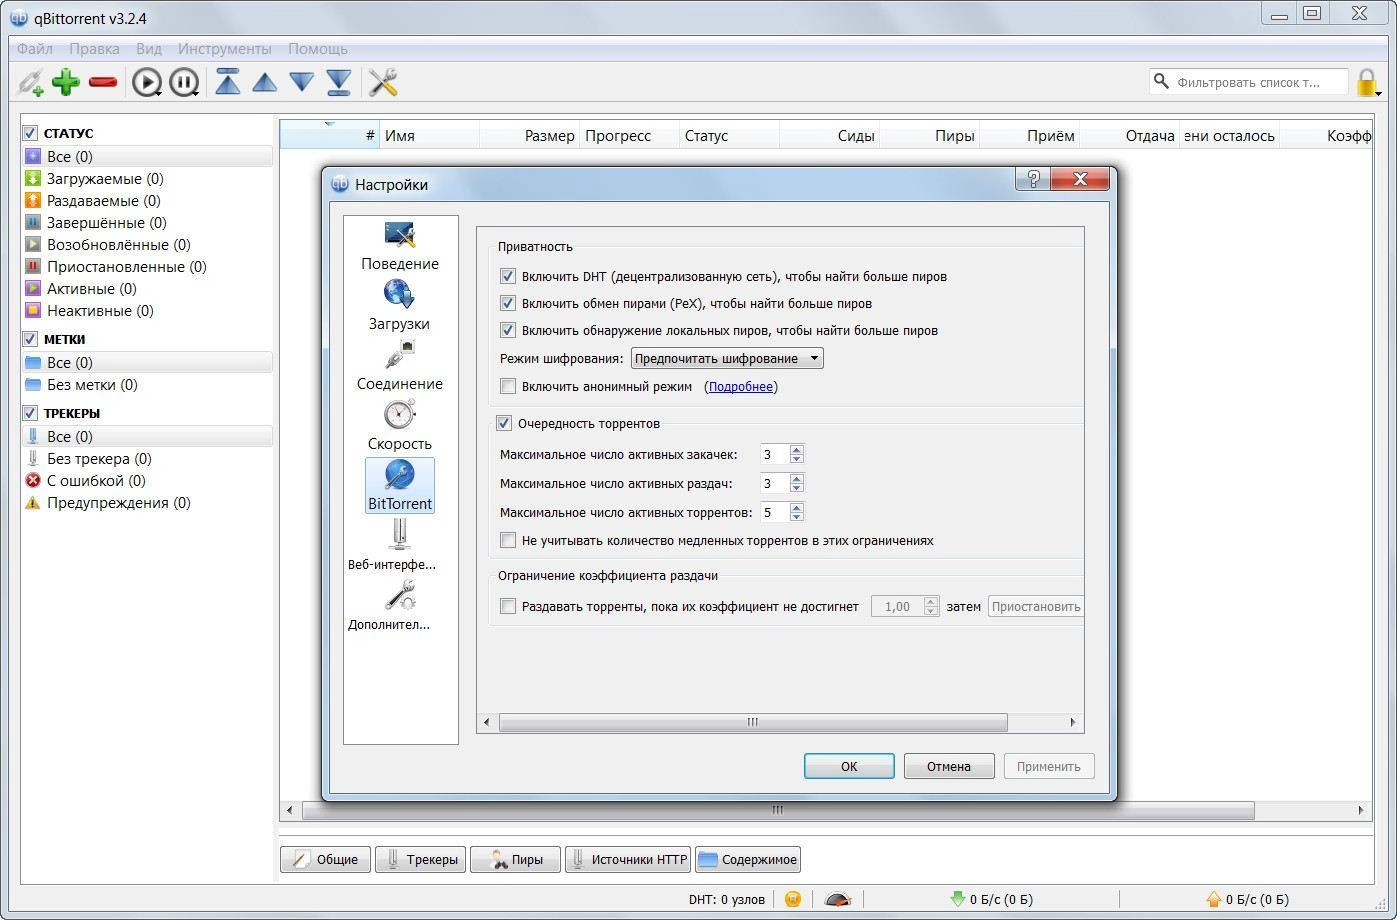Open the Соединение settings section

tap(400, 366)
